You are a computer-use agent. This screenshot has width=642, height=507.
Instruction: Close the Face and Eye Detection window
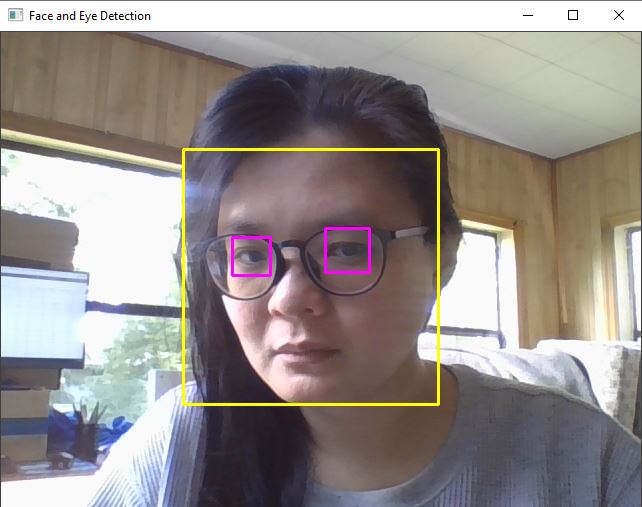619,16
